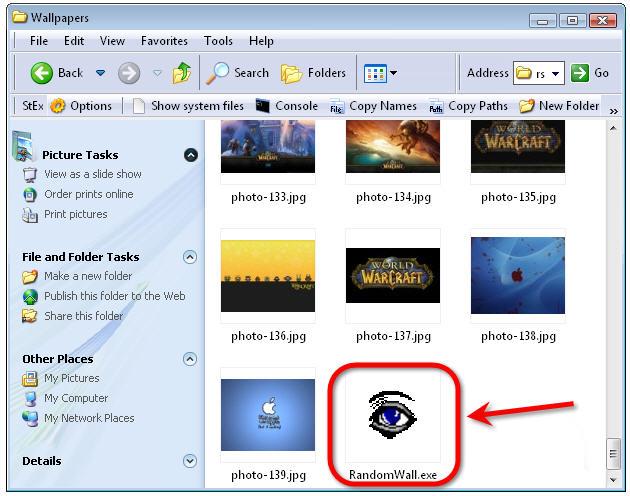Click Make a new folder

click(x=88, y=276)
